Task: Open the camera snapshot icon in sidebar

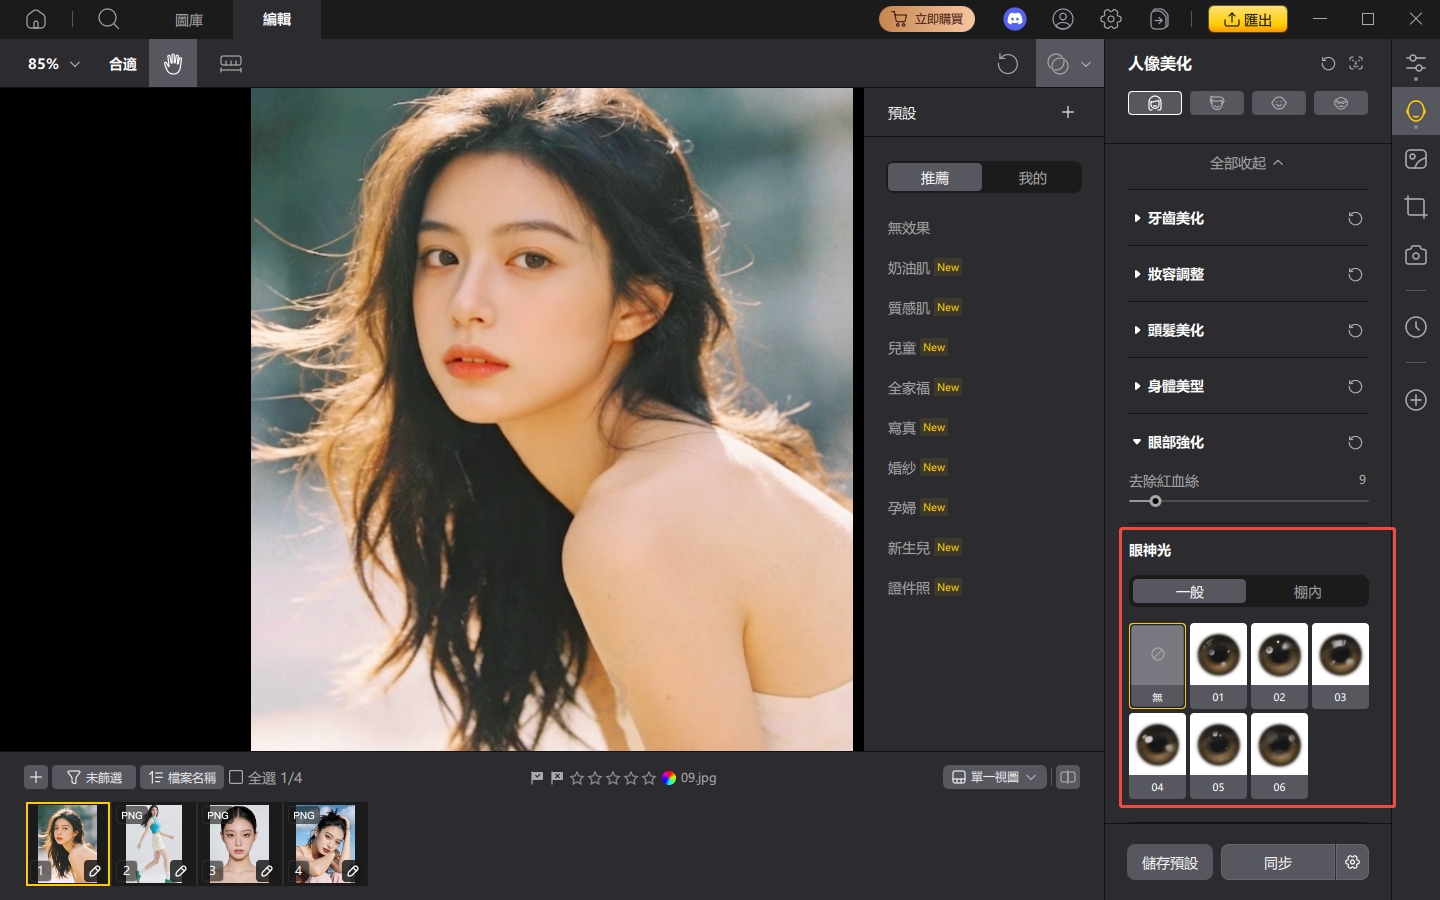Action: [x=1416, y=255]
